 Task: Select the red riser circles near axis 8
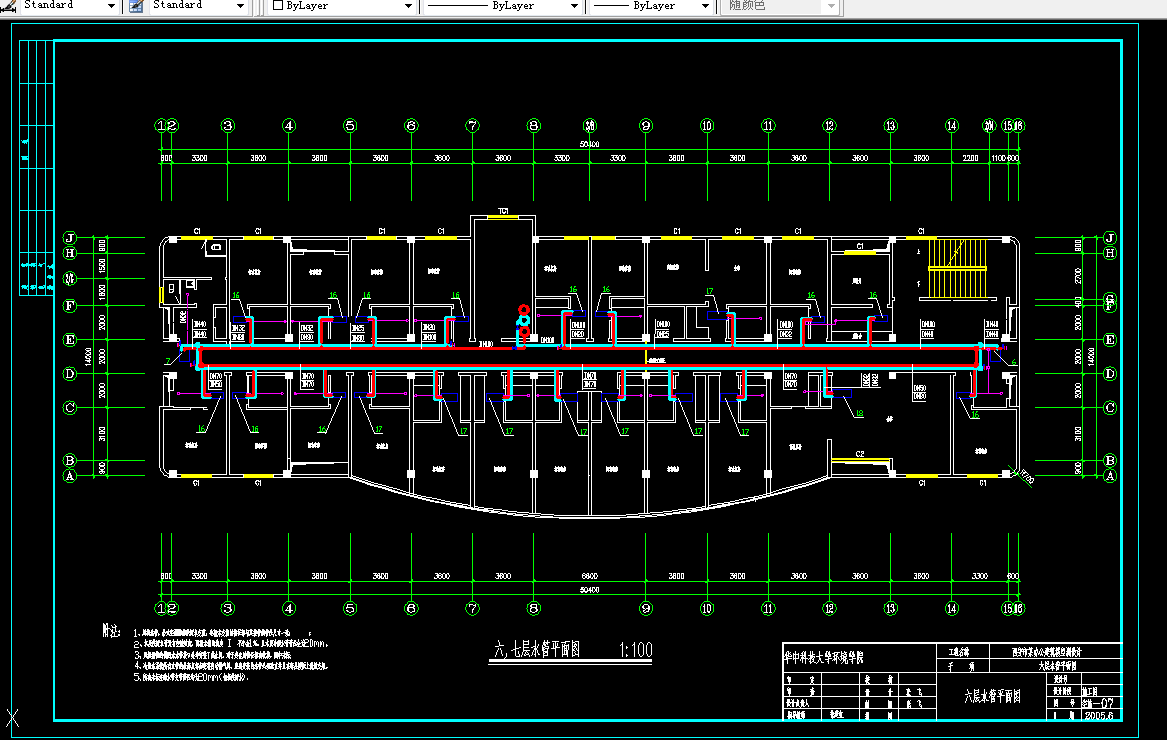pos(524,321)
